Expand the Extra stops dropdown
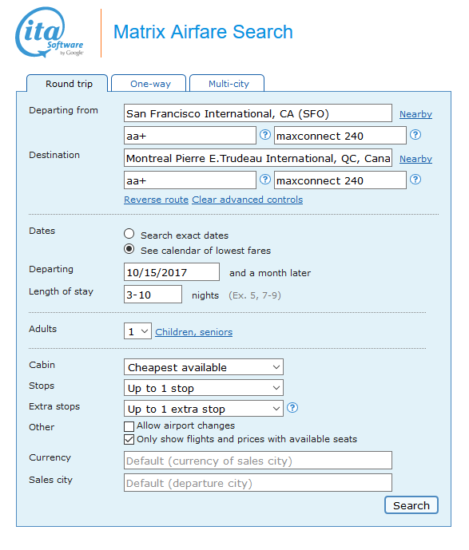Viewport: 469px width, 550px height. coord(203,409)
